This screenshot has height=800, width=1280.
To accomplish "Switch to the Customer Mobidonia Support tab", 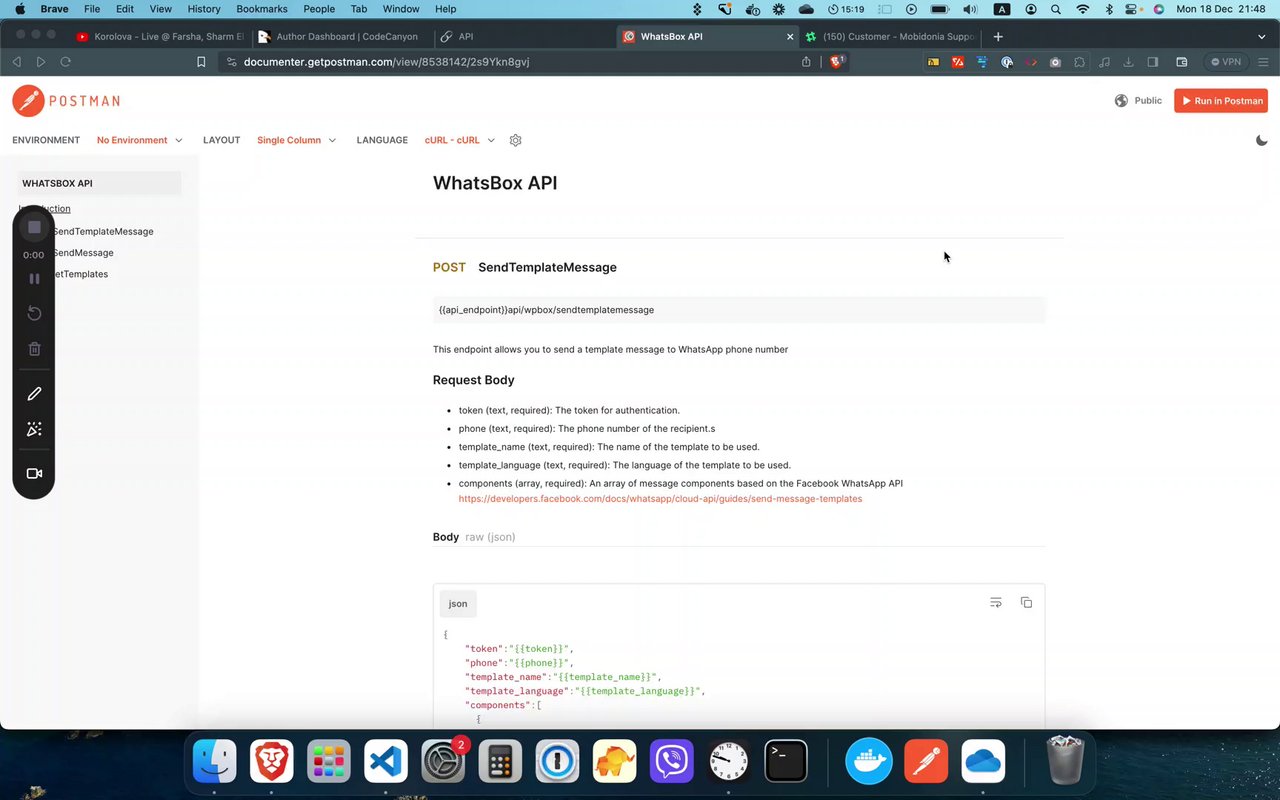I will click(x=888, y=36).
